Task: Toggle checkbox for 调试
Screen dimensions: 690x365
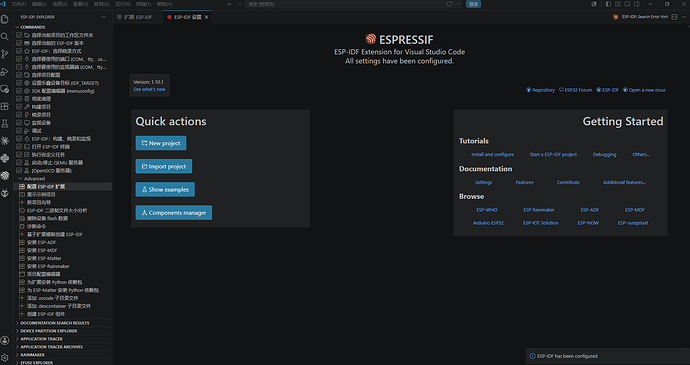Action: pyautogui.click(x=19, y=130)
